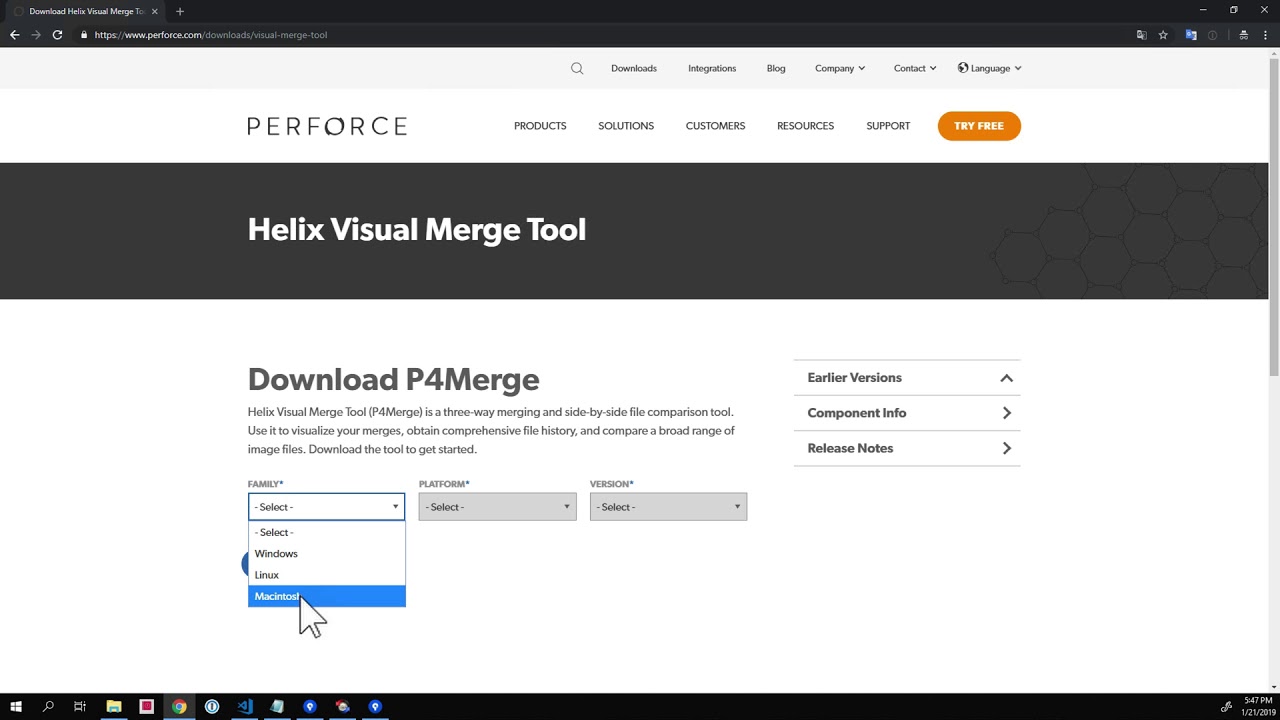Choose the '- Select -' option in list
This screenshot has width=1280, height=720.
pos(326,532)
